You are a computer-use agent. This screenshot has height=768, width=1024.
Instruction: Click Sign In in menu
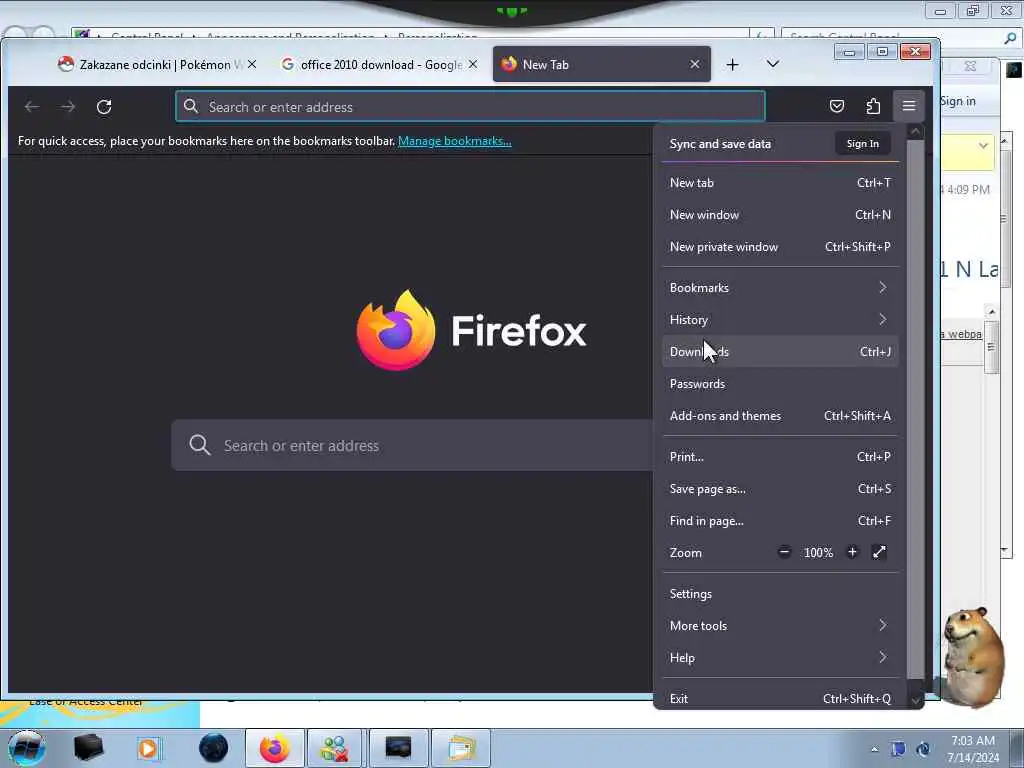click(863, 144)
